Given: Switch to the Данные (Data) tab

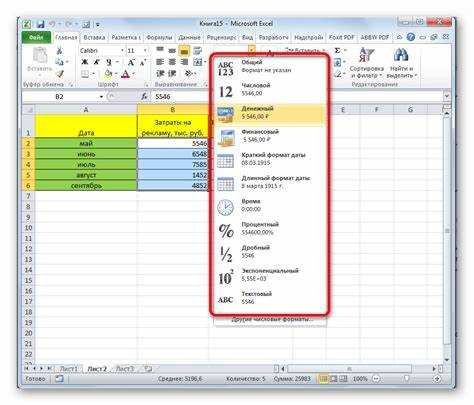Looking at the screenshot, I should (189, 37).
